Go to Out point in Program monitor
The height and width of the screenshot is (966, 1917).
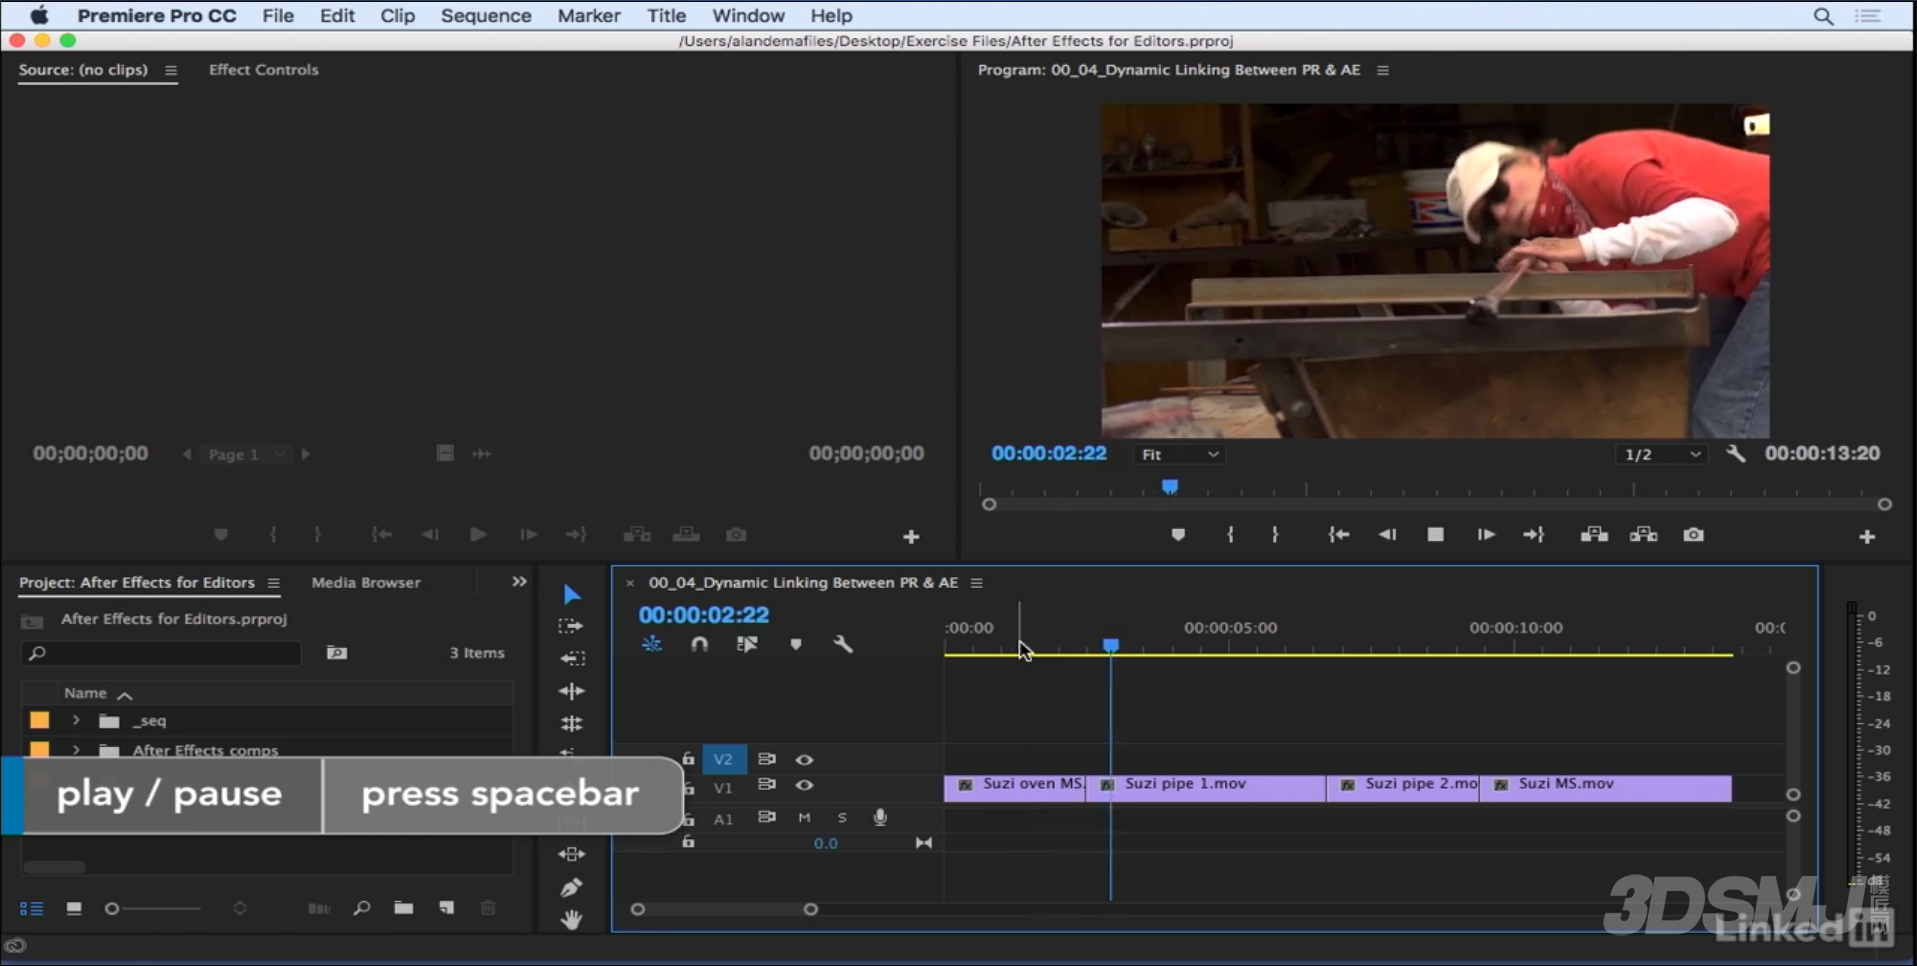[x=1534, y=535]
